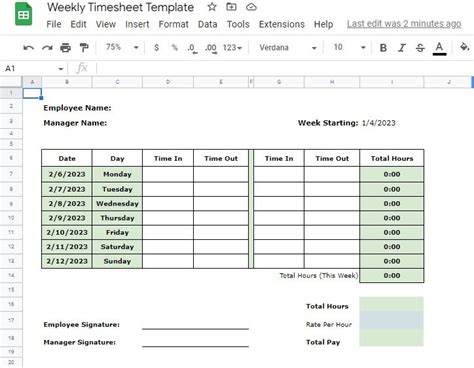The width and height of the screenshot is (474, 368).
Task: Toggle strikethrough formatting
Action: 420,48
